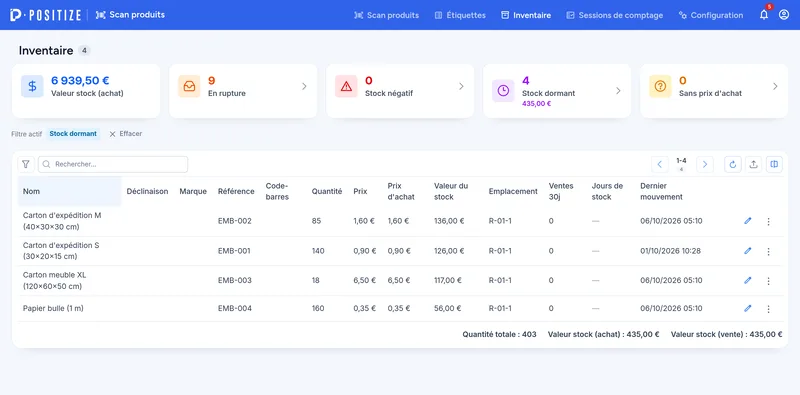The image size is (800, 395).
Task: Click Scan produits title beside logo
Action: point(130,15)
